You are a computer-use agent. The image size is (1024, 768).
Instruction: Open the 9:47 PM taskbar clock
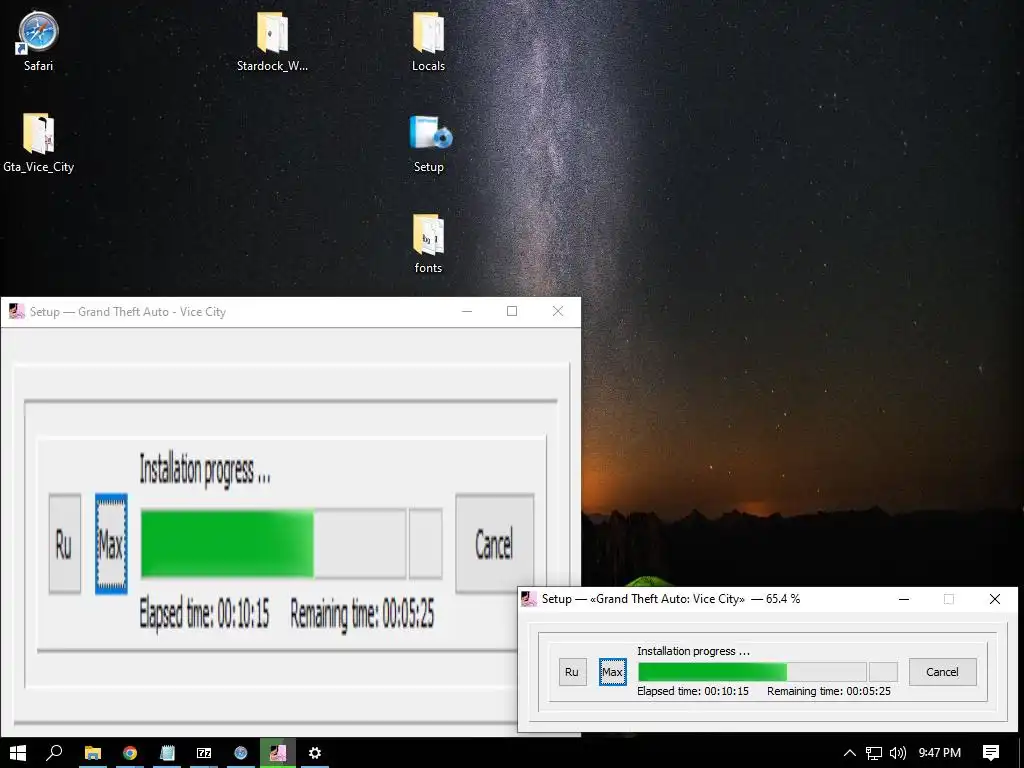pos(940,753)
